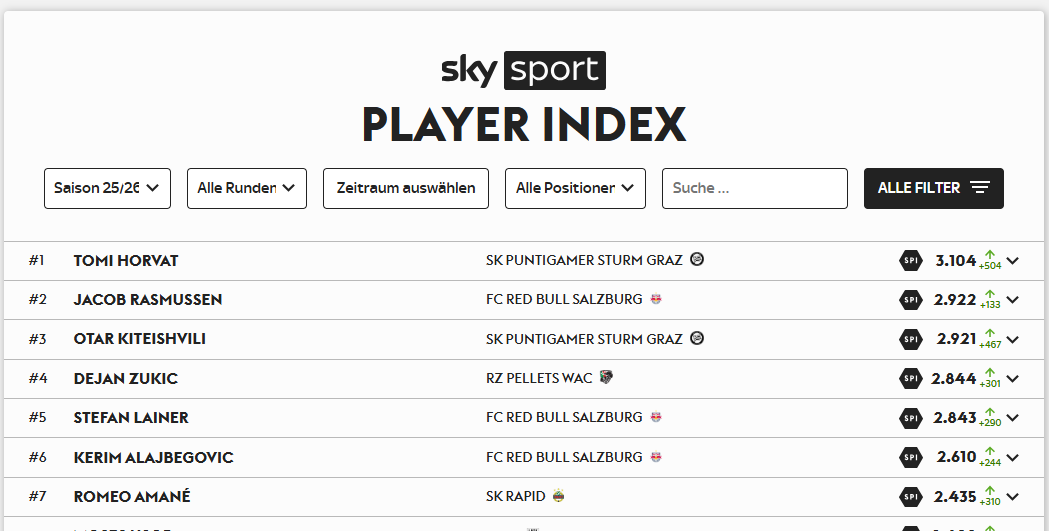Click the Sturm Graz crest beside Tomi Horvat

[697, 260]
